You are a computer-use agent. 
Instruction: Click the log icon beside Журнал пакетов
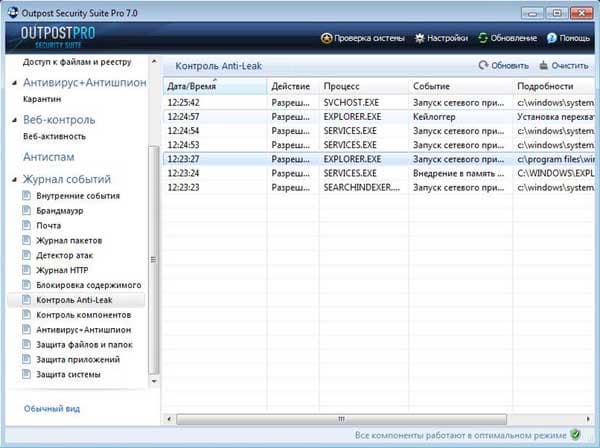26,240
